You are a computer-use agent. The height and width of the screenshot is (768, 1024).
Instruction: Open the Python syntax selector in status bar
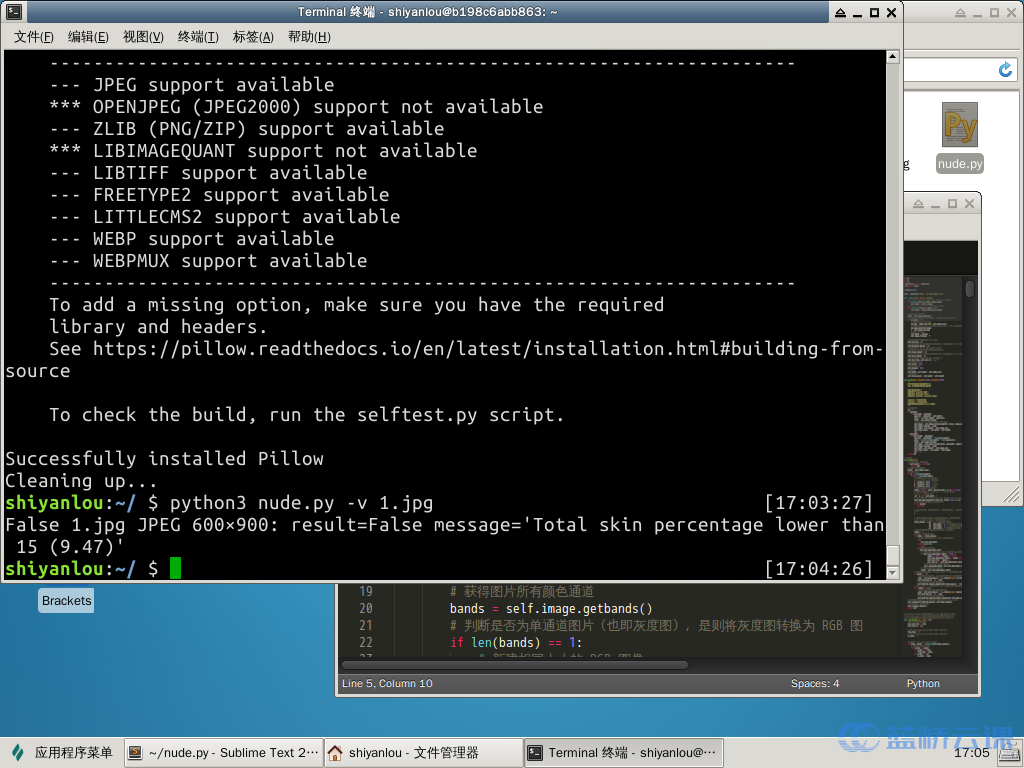click(923, 684)
